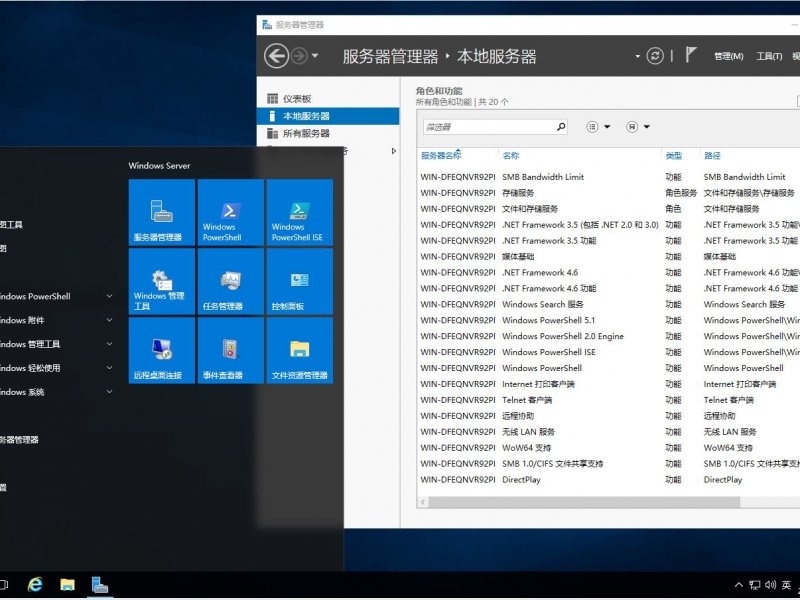Select 本地服务器 in the sidebar
800x600 pixels.
click(x=328, y=116)
